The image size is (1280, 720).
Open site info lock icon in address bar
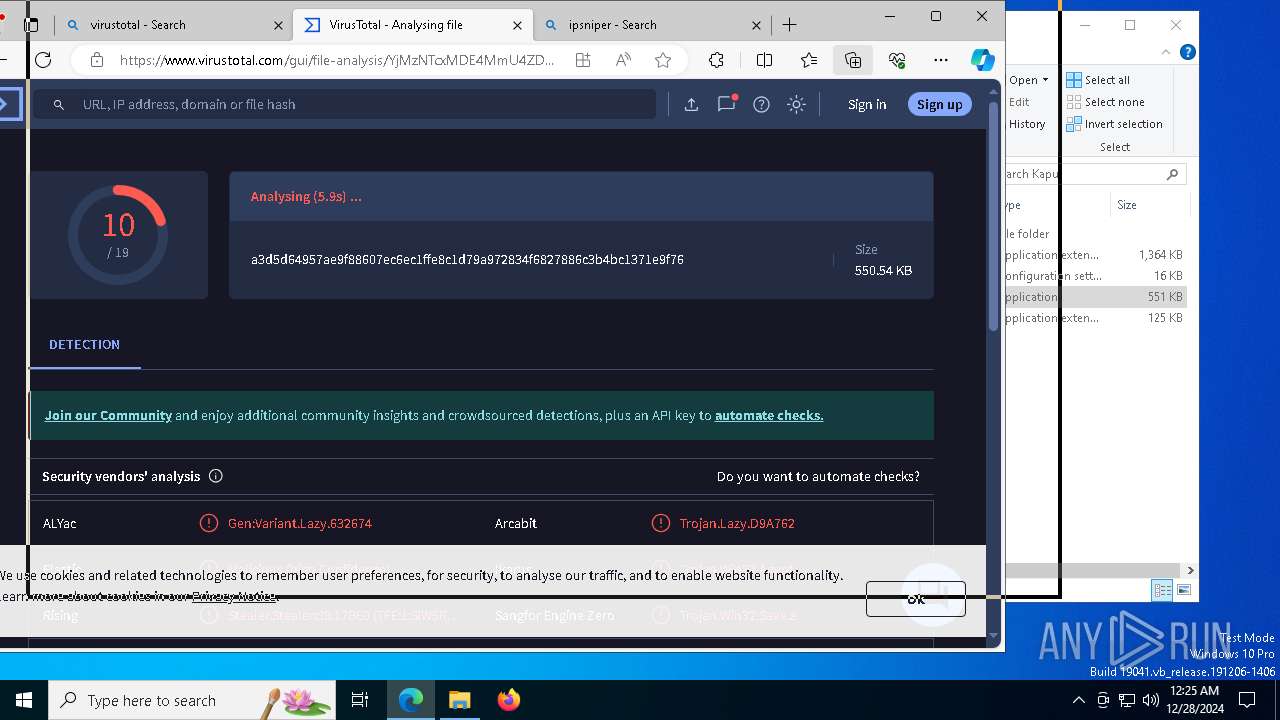tap(97, 60)
